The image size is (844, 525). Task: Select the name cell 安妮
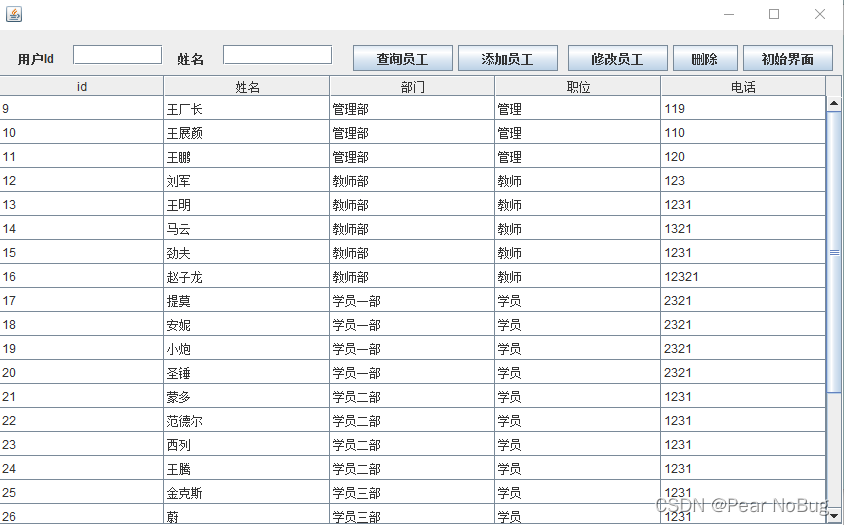[x=247, y=325]
